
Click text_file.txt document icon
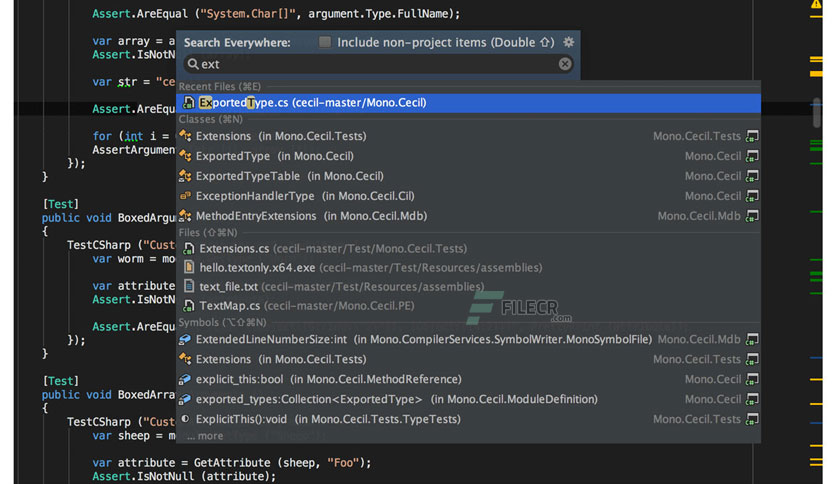(188, 286)
